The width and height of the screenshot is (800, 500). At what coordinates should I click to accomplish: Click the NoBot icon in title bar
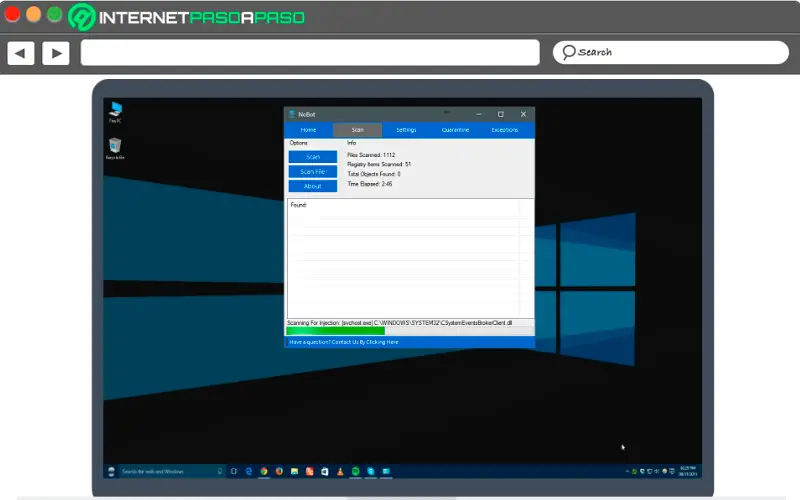tap(292, 114)
